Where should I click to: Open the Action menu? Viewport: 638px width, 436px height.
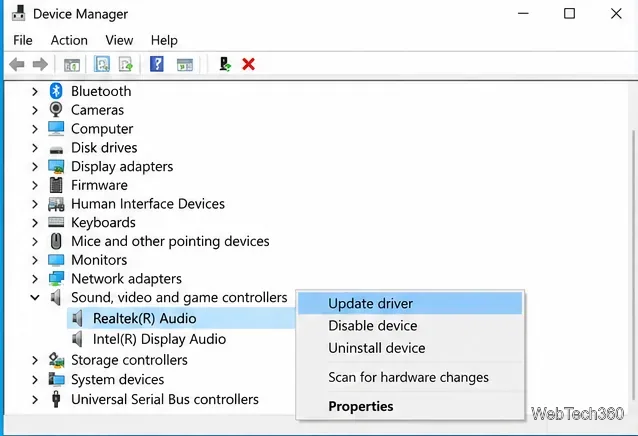[69, 40]
